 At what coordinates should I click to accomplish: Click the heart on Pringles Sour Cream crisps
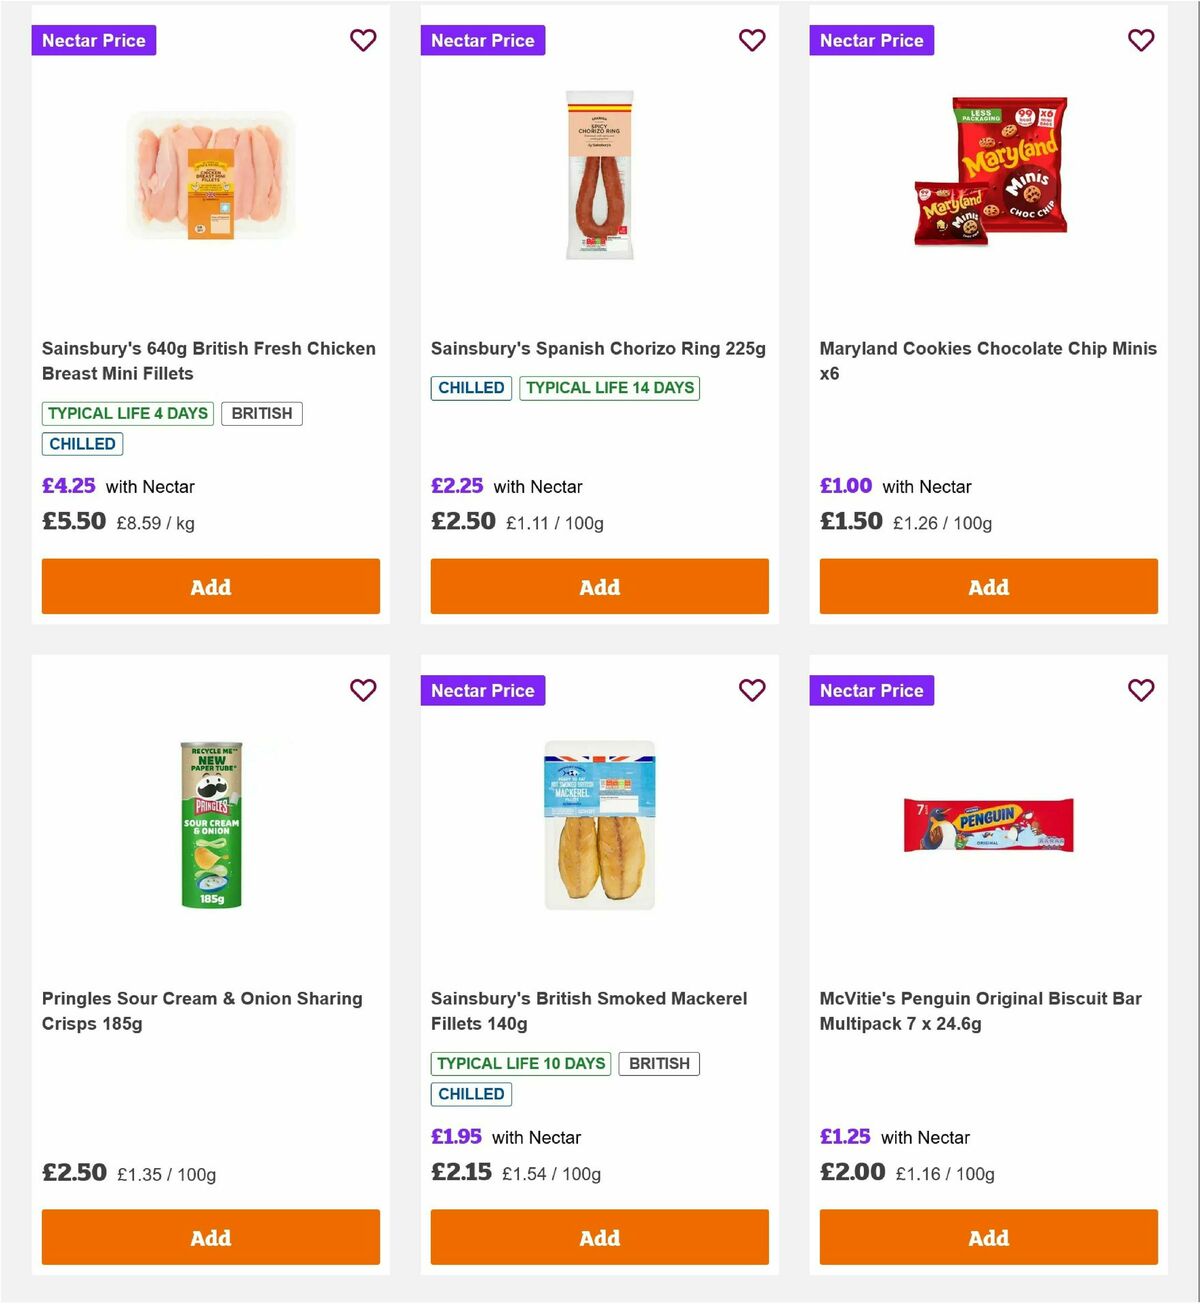click(363, 690)
